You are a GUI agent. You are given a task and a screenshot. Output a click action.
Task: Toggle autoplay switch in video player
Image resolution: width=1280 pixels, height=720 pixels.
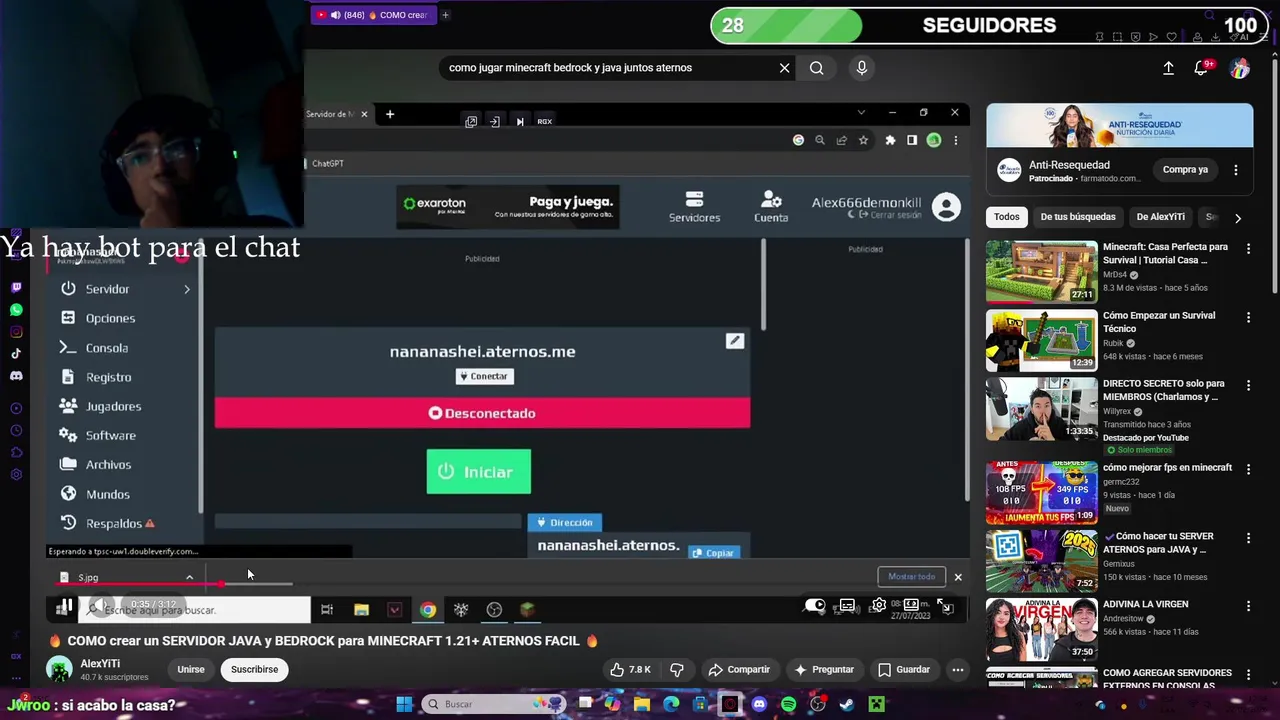point(815,606)
